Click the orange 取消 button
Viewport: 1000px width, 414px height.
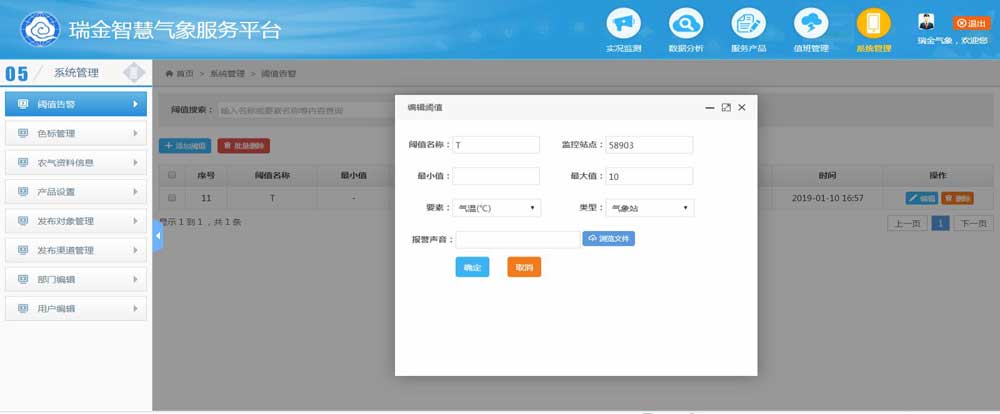(524, 268)
